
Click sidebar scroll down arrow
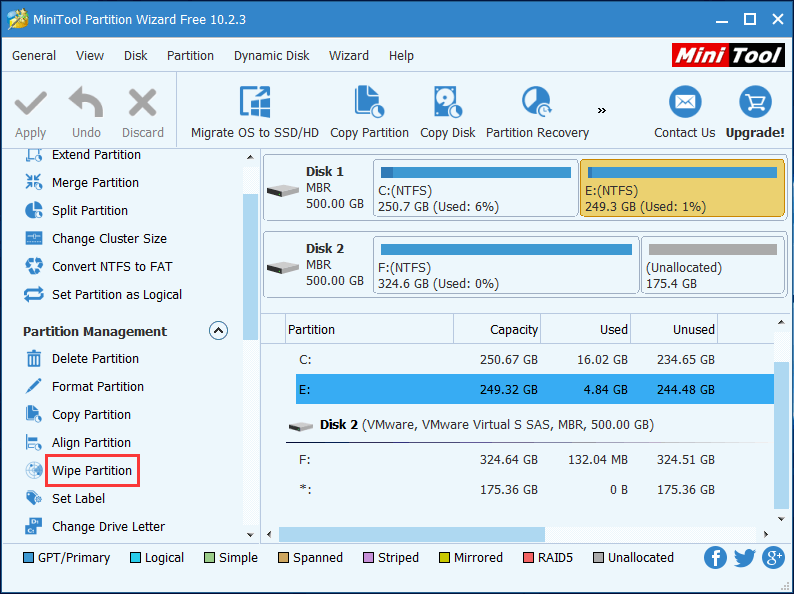click(x=250, y=534)
